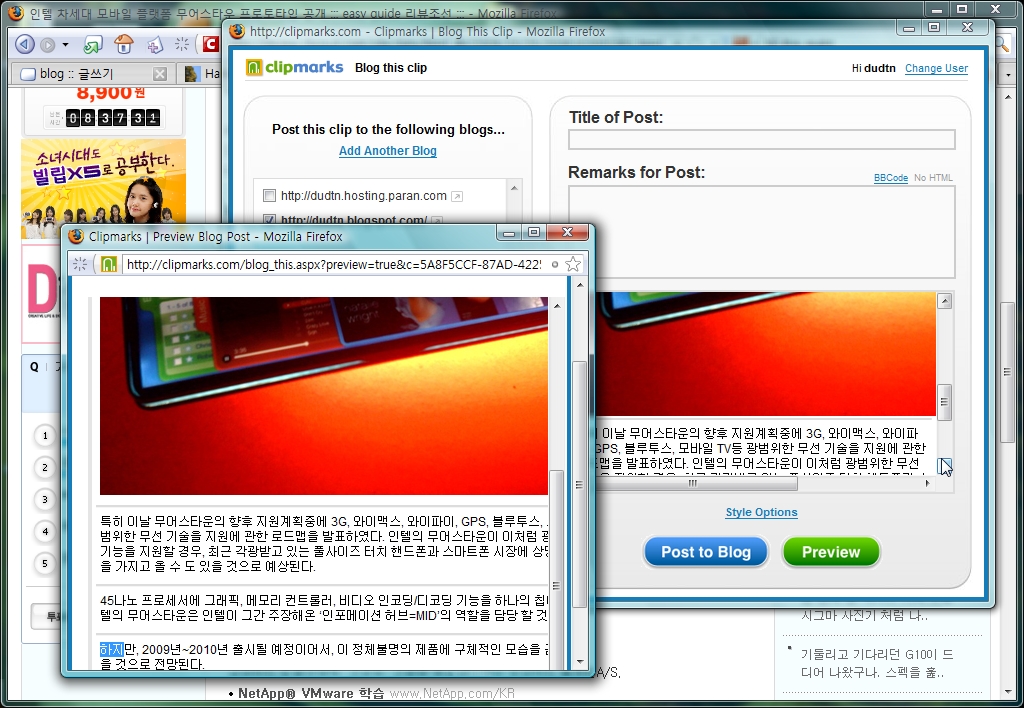Click the inner frame scroll-up arrow in Preview
The width and height of the screenshot is (1024, 708).
pos(556,306)
